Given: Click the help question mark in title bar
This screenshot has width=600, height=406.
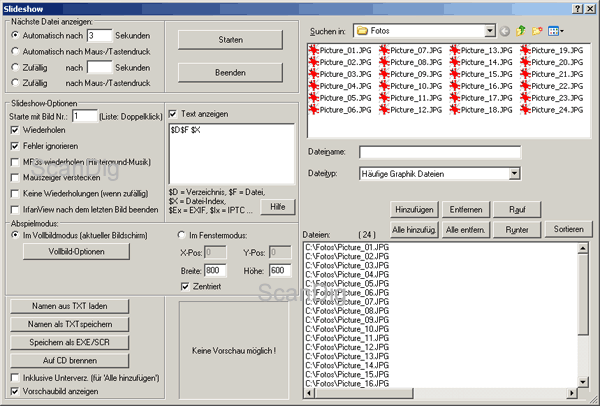Looking at the screenshot, I should [578, 7].
